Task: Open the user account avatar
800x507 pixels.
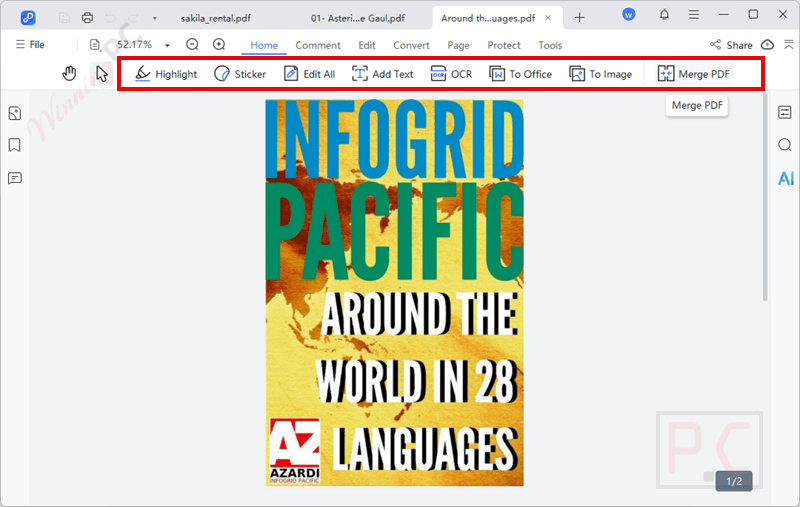Action: (629, 15)
